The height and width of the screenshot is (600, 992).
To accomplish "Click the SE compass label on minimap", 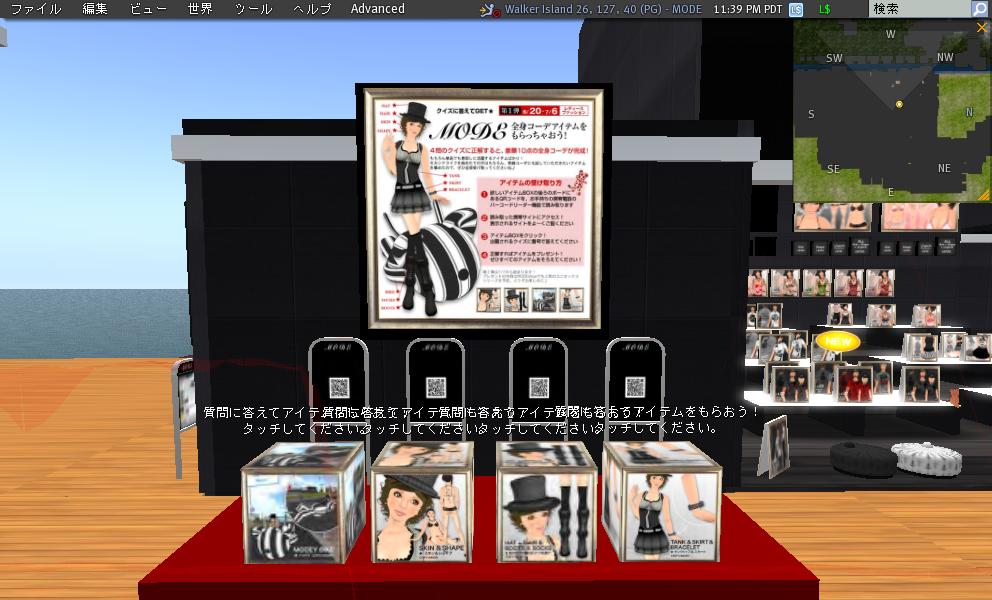I will 833,169.
